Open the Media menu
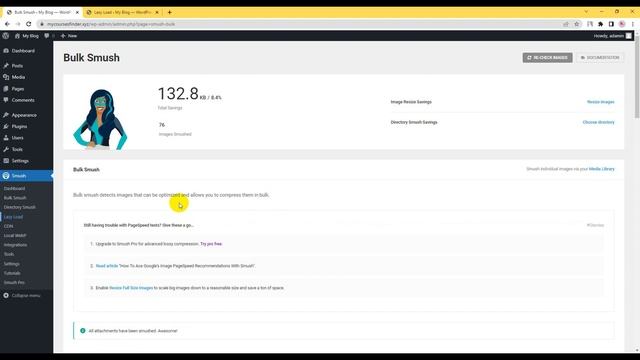Screen dimensions: 640x360 point(18,77)
